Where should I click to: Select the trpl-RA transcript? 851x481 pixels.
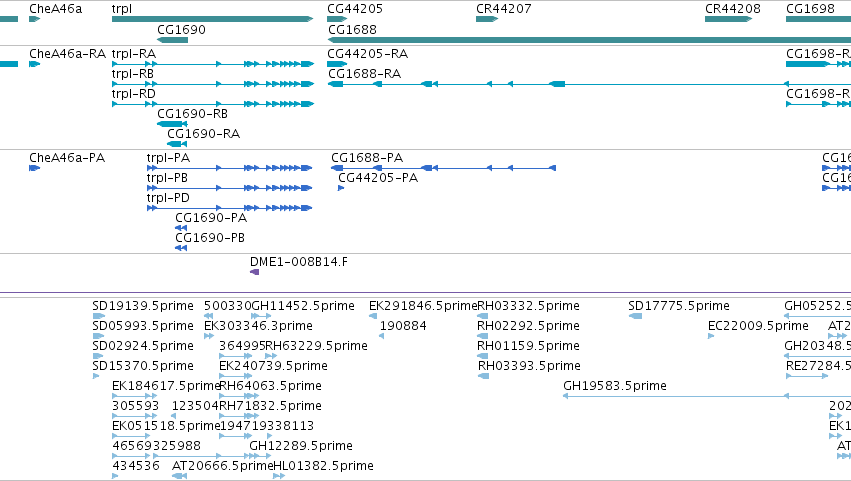tap(213, 64)
